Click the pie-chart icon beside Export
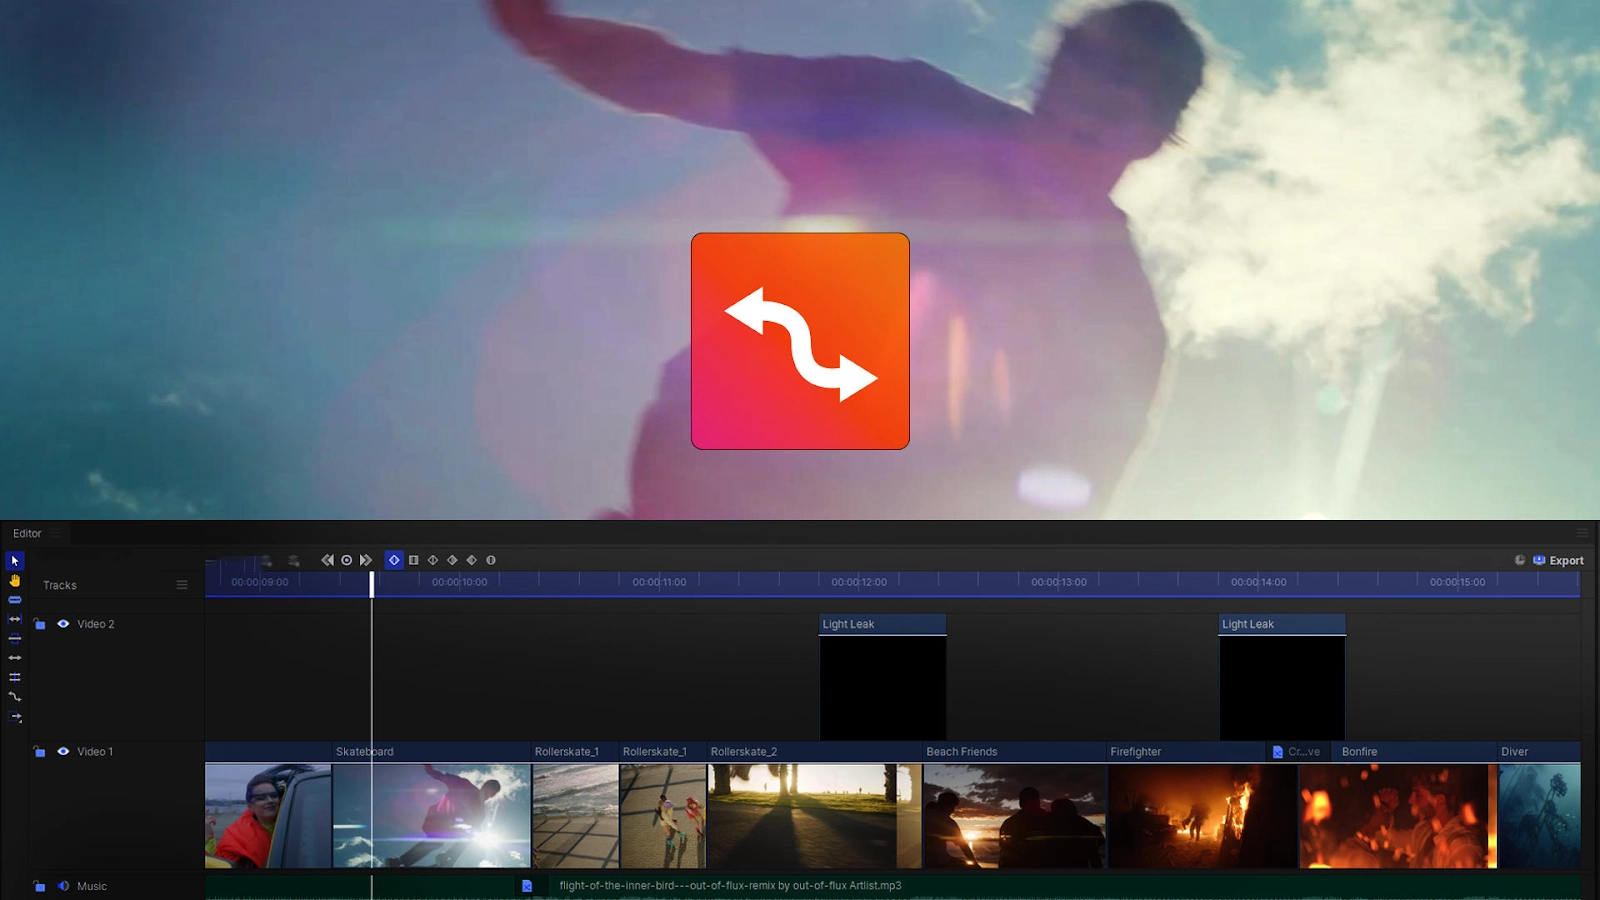This screenshot has height=900, width=1600. click(x=1520, y=560)
